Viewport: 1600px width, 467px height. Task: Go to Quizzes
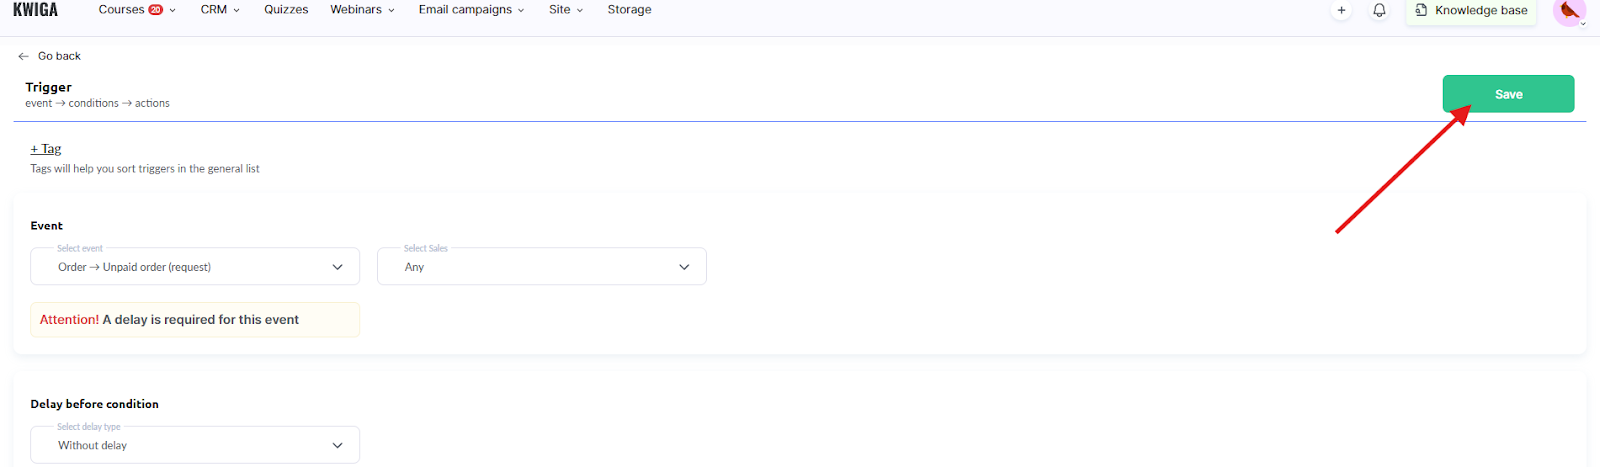coord(286,10)
